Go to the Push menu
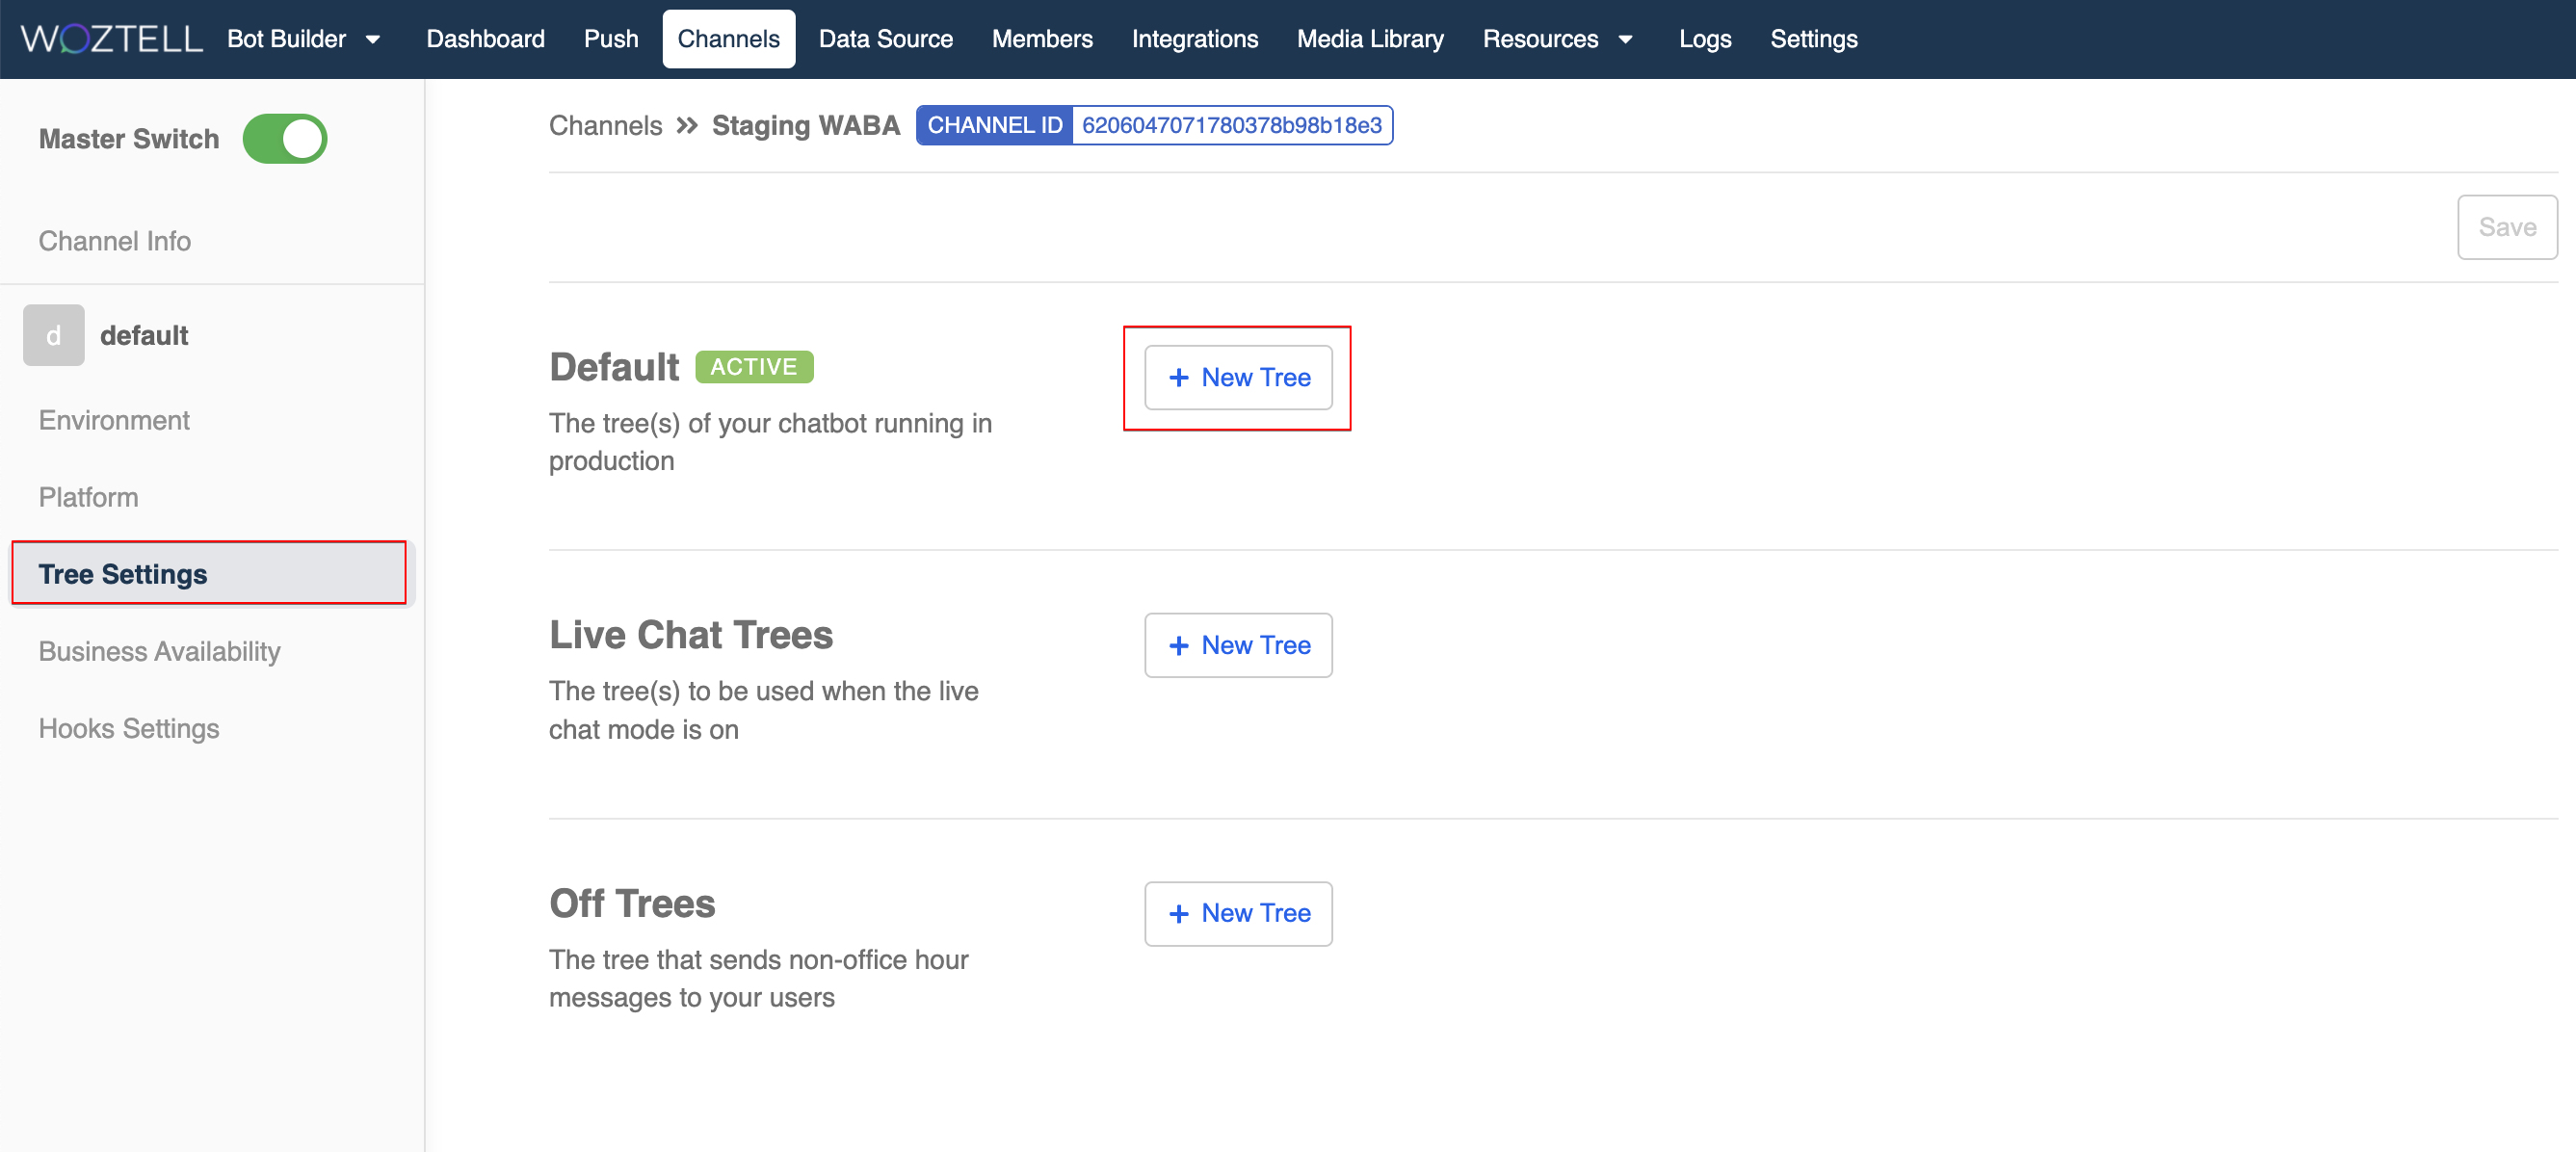The width and height of the screenshot is (2576, 1152). point(611,39)
